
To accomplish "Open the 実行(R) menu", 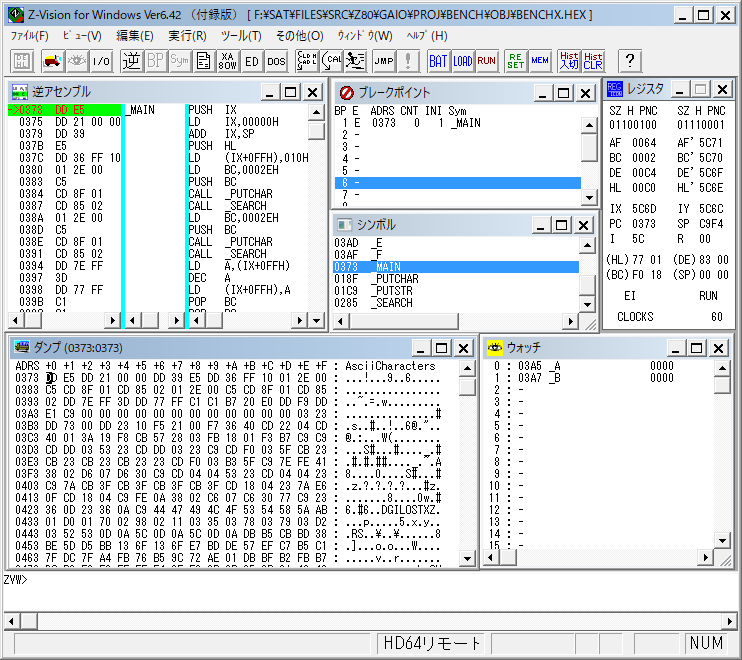I will [187, 36].
